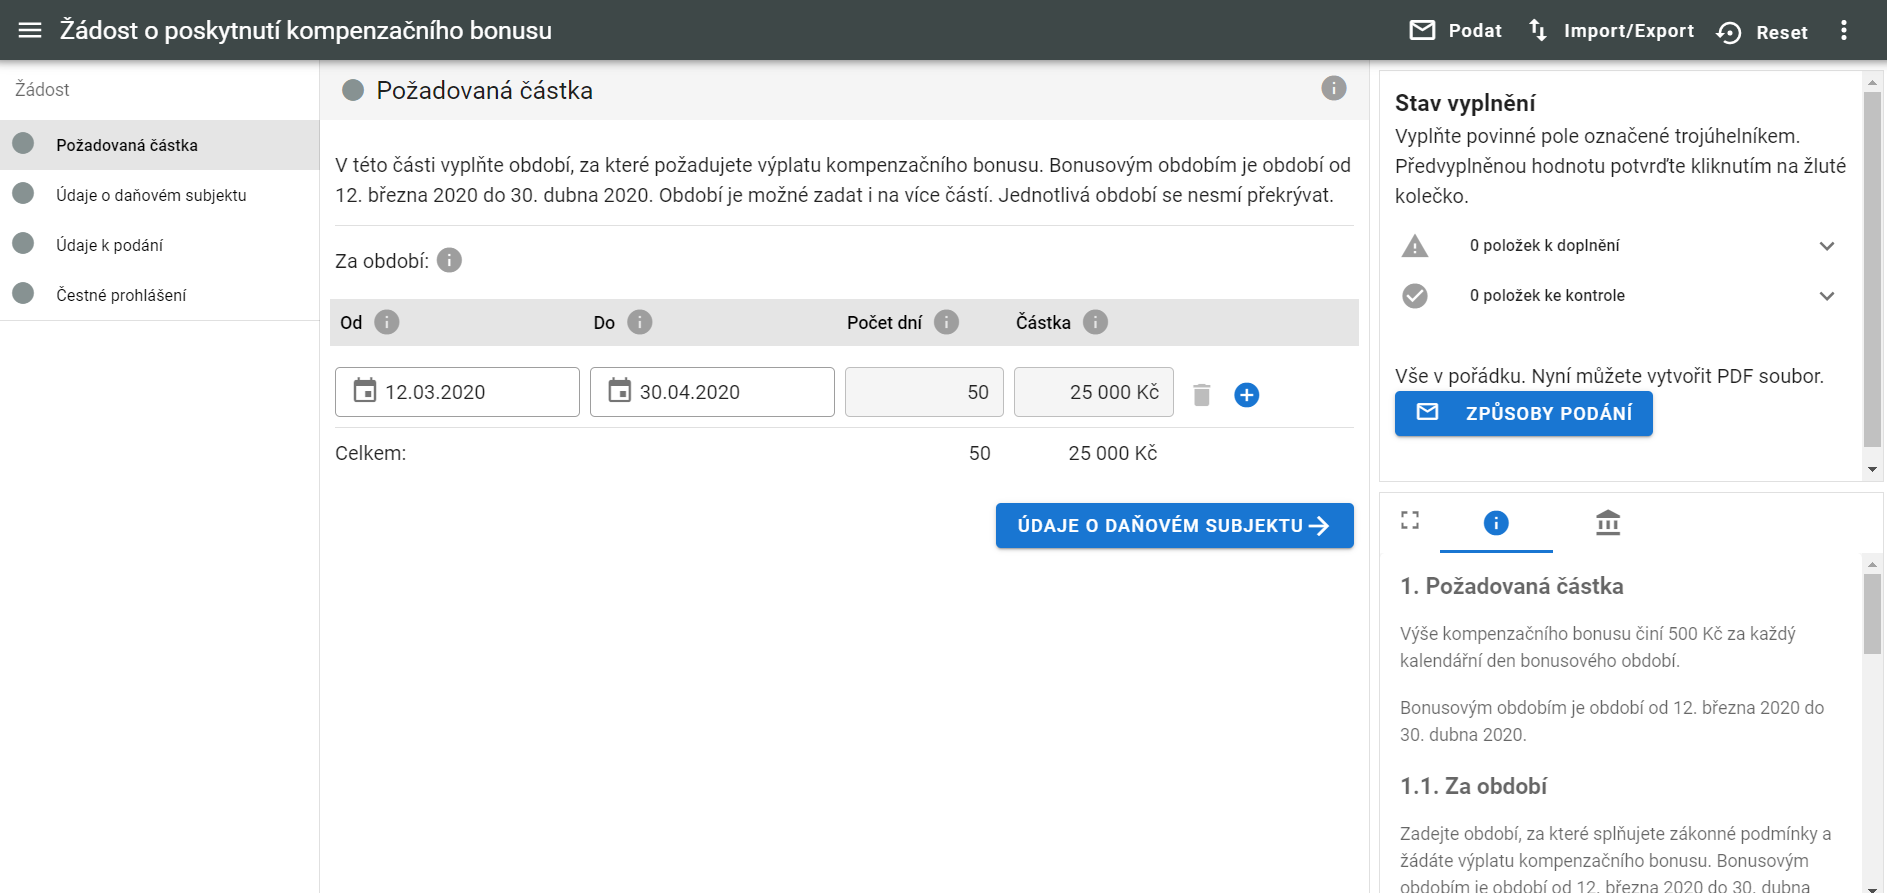Viewport: 1887px width, 893px height.
Task: Open the Import/Export menu
Action: pyautogui.click(x=1611, y=31)
